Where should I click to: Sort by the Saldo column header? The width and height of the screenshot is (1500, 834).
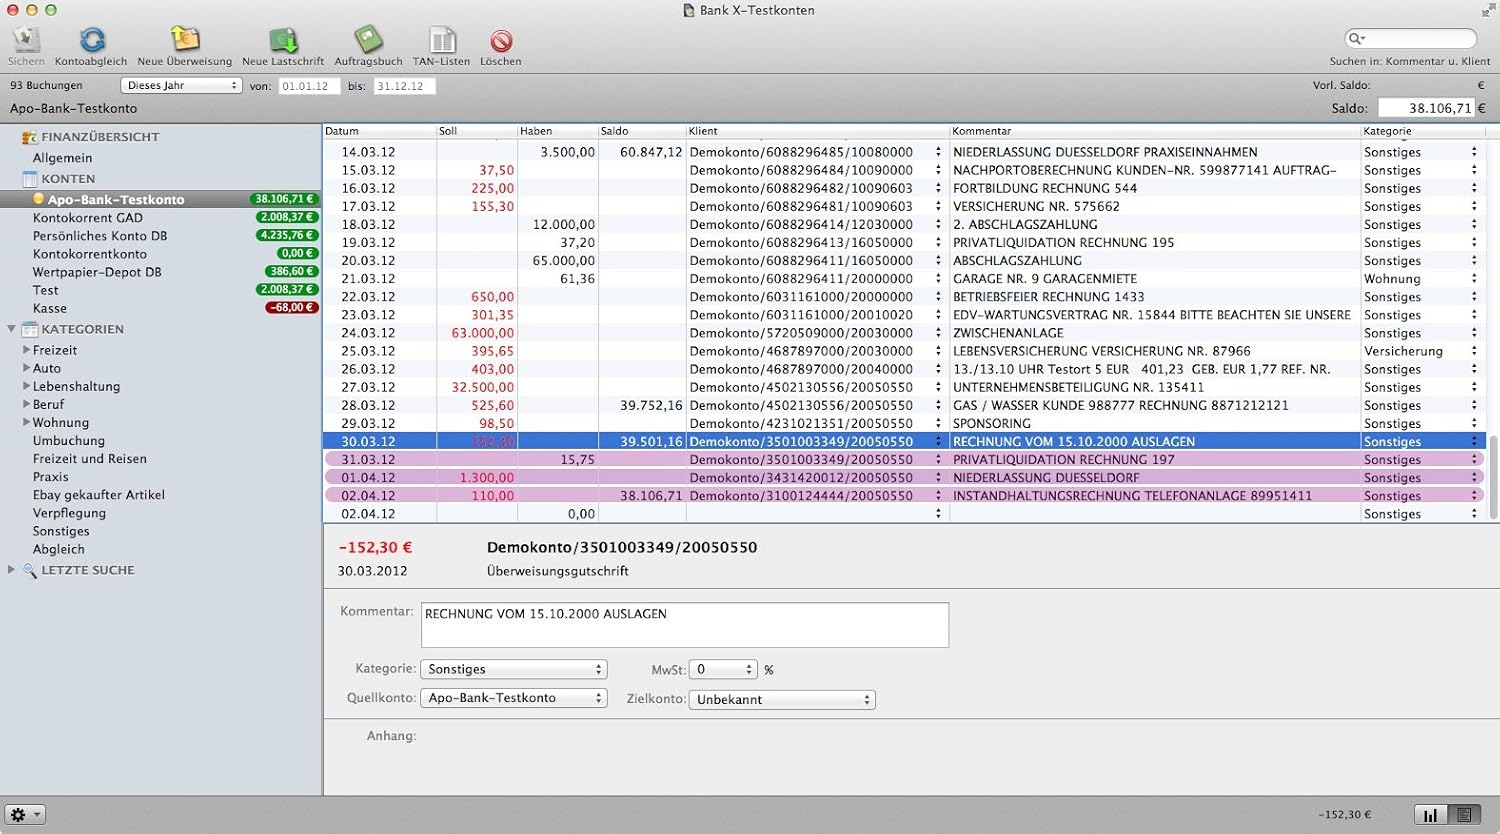click(642, 131)
